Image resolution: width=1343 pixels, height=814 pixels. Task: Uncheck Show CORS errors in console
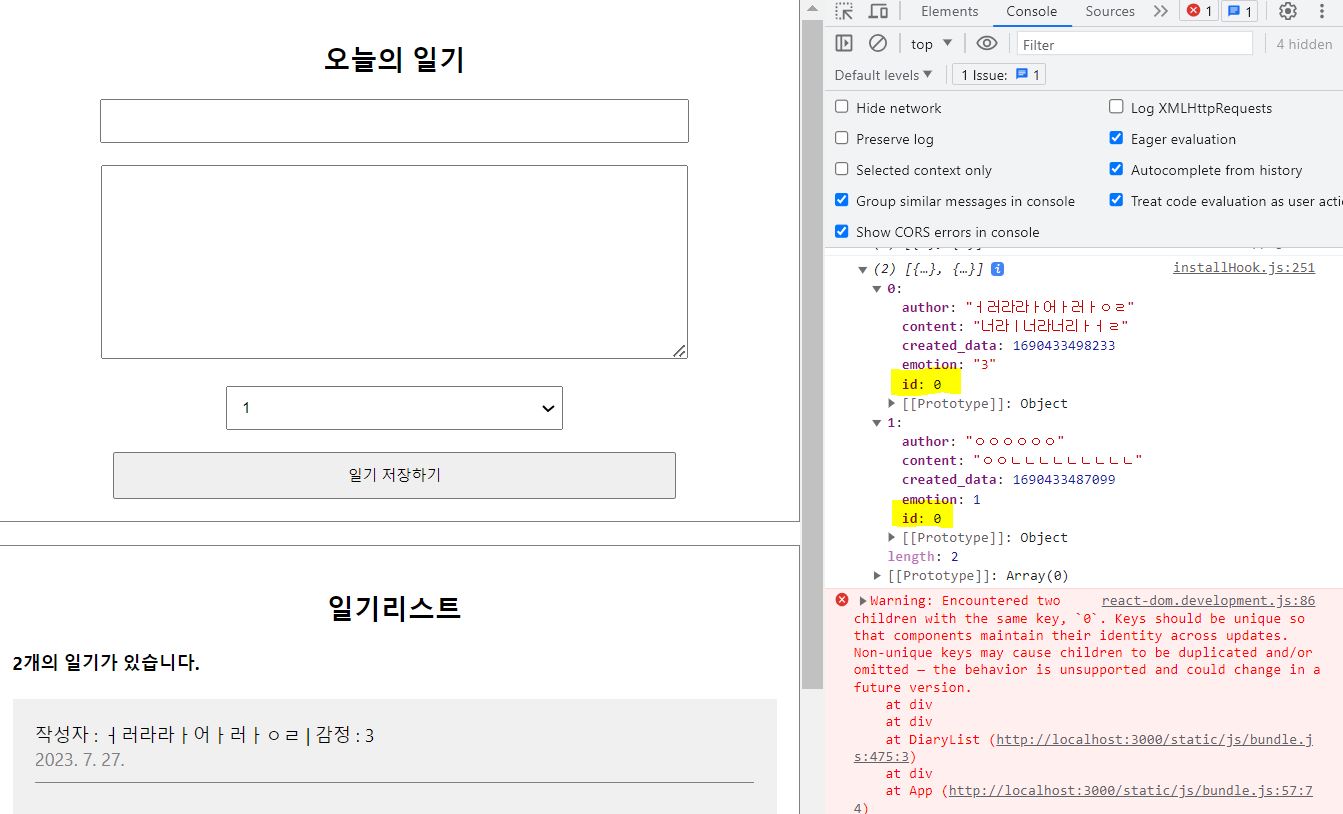(842, 231)
